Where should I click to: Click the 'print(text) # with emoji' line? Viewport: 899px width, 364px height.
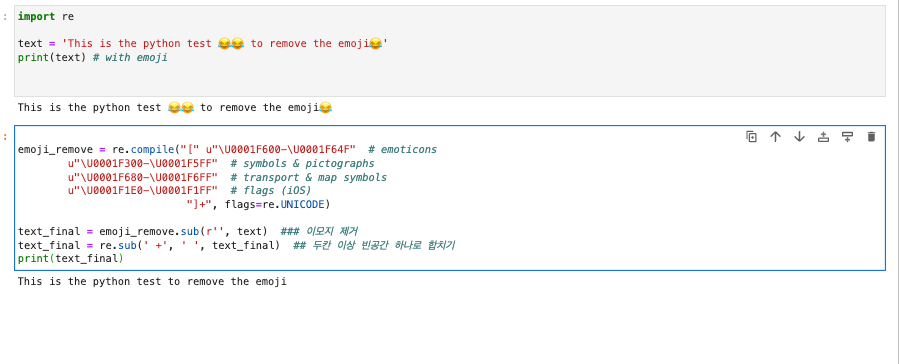tap(93, 57)
